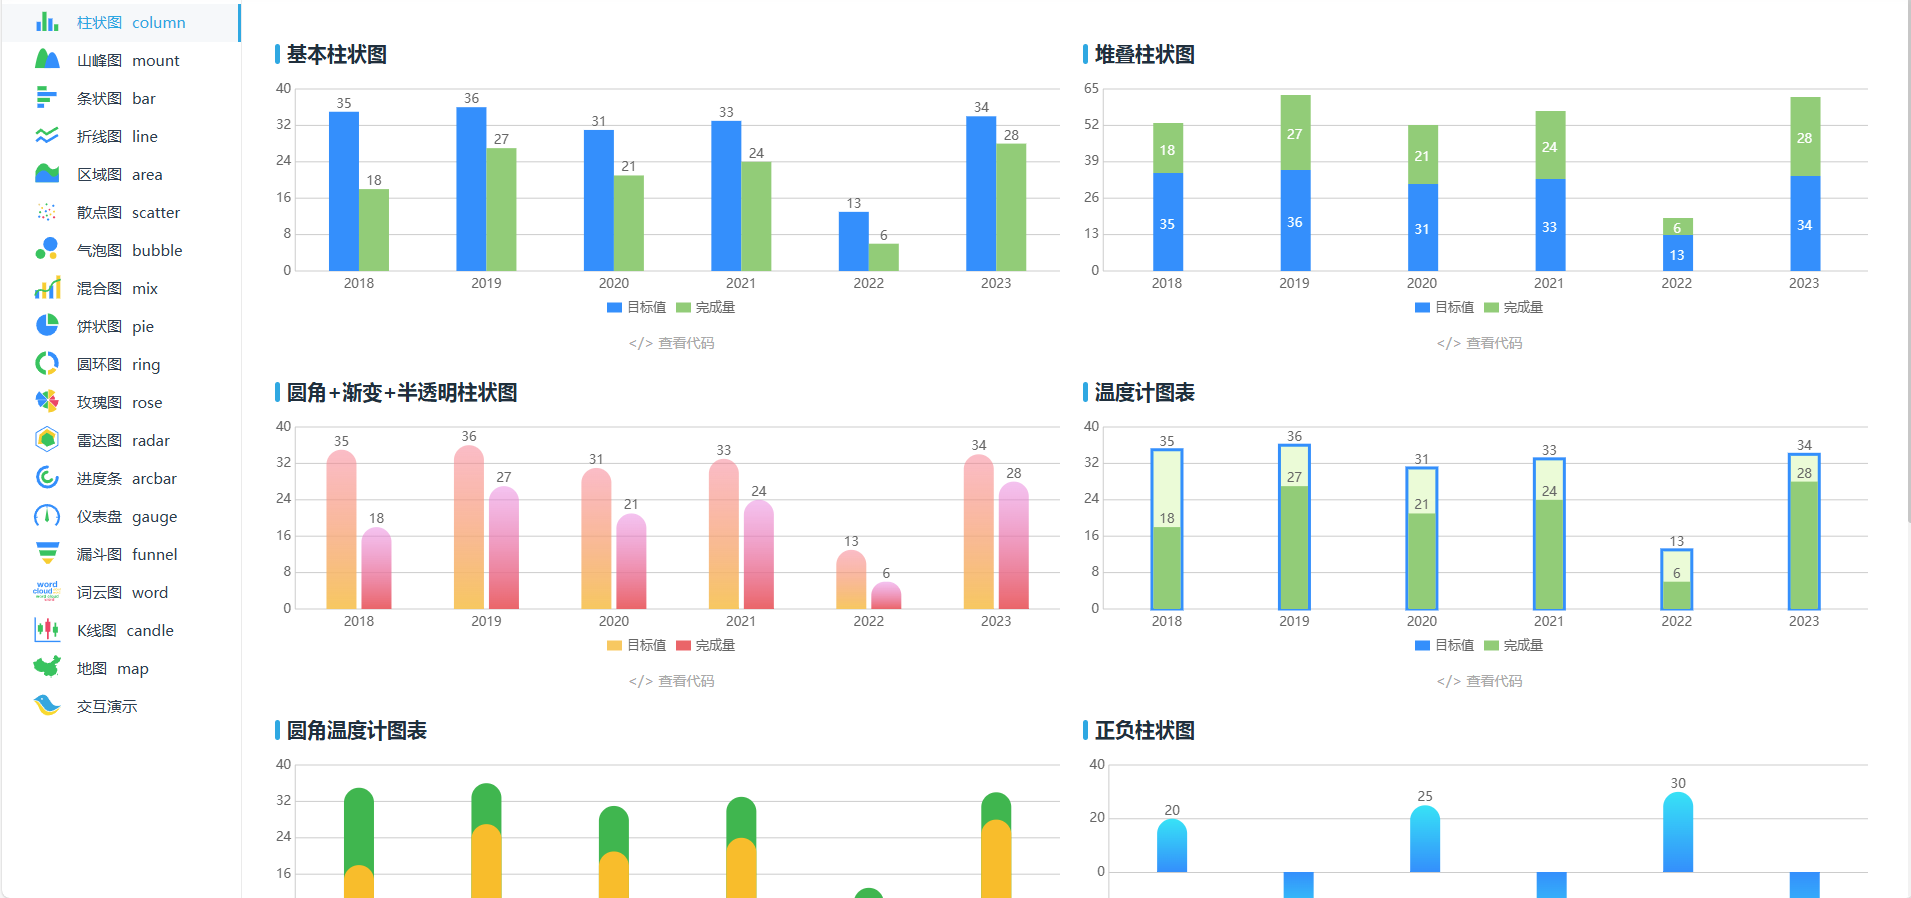Click 查看代码 under 温度计图表

[1479, 681]
